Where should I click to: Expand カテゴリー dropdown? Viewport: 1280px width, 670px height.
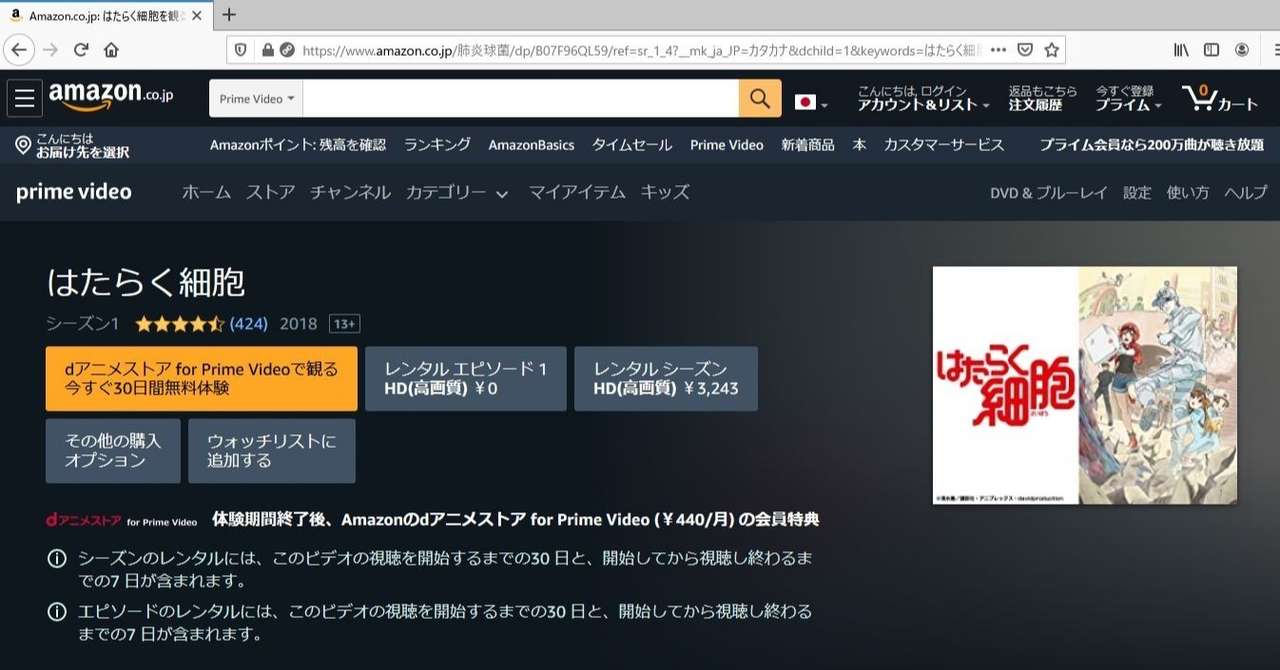[457, 192]
